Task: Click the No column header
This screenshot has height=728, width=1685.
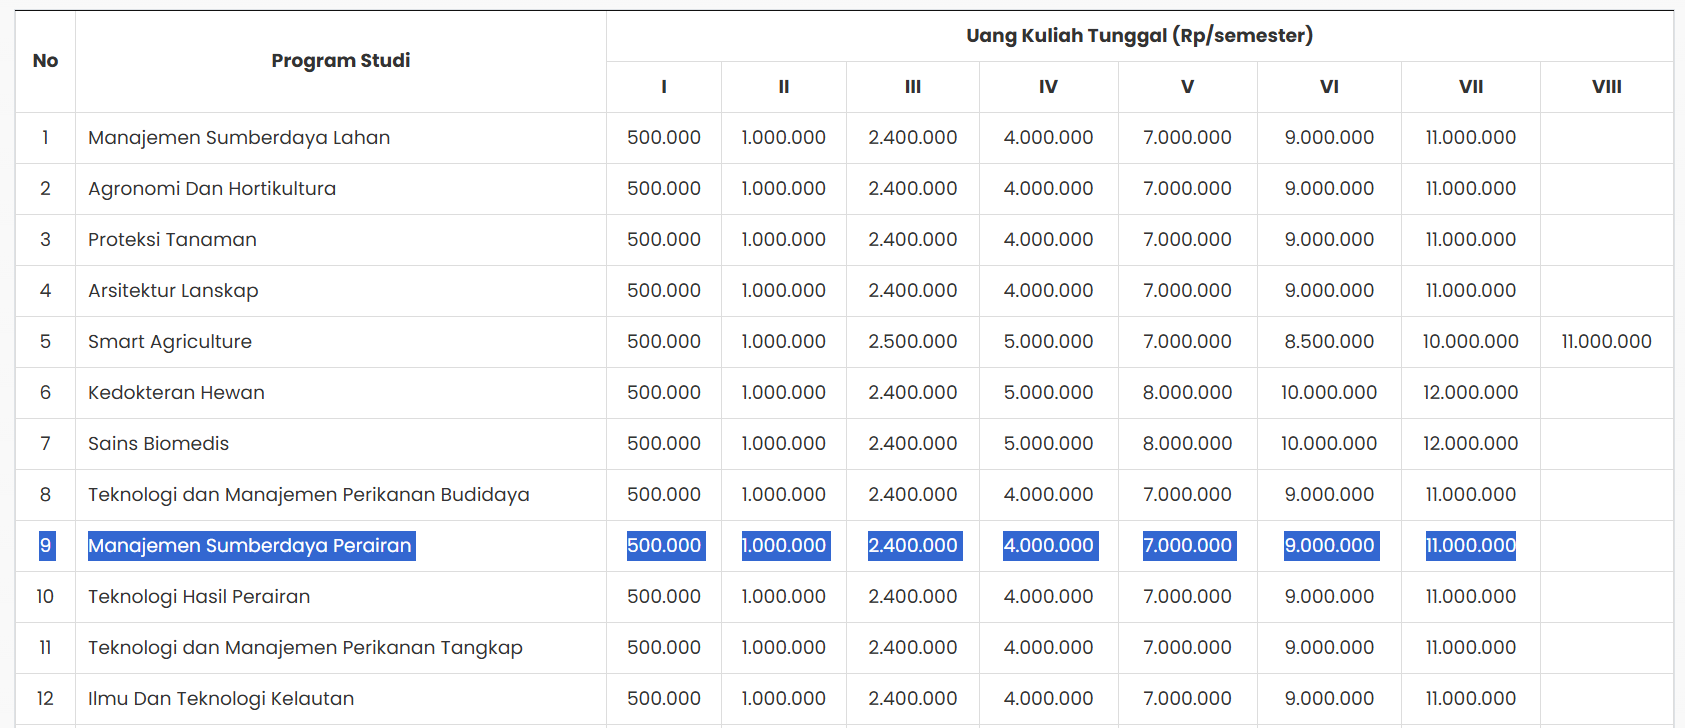Action: (45, 61)
